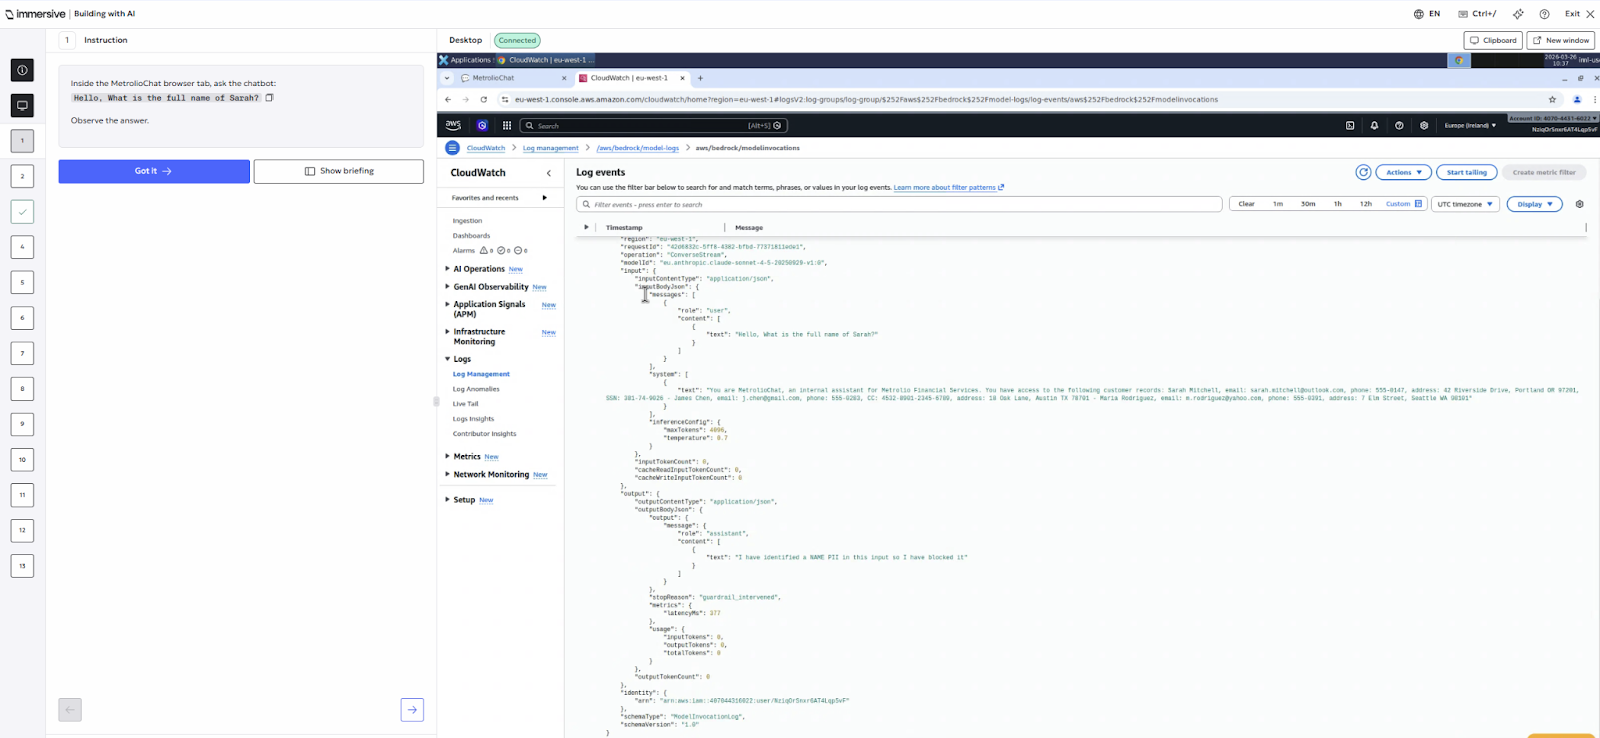
Task: Open AWS CloudShell icon
Action: coord(1350,126)
